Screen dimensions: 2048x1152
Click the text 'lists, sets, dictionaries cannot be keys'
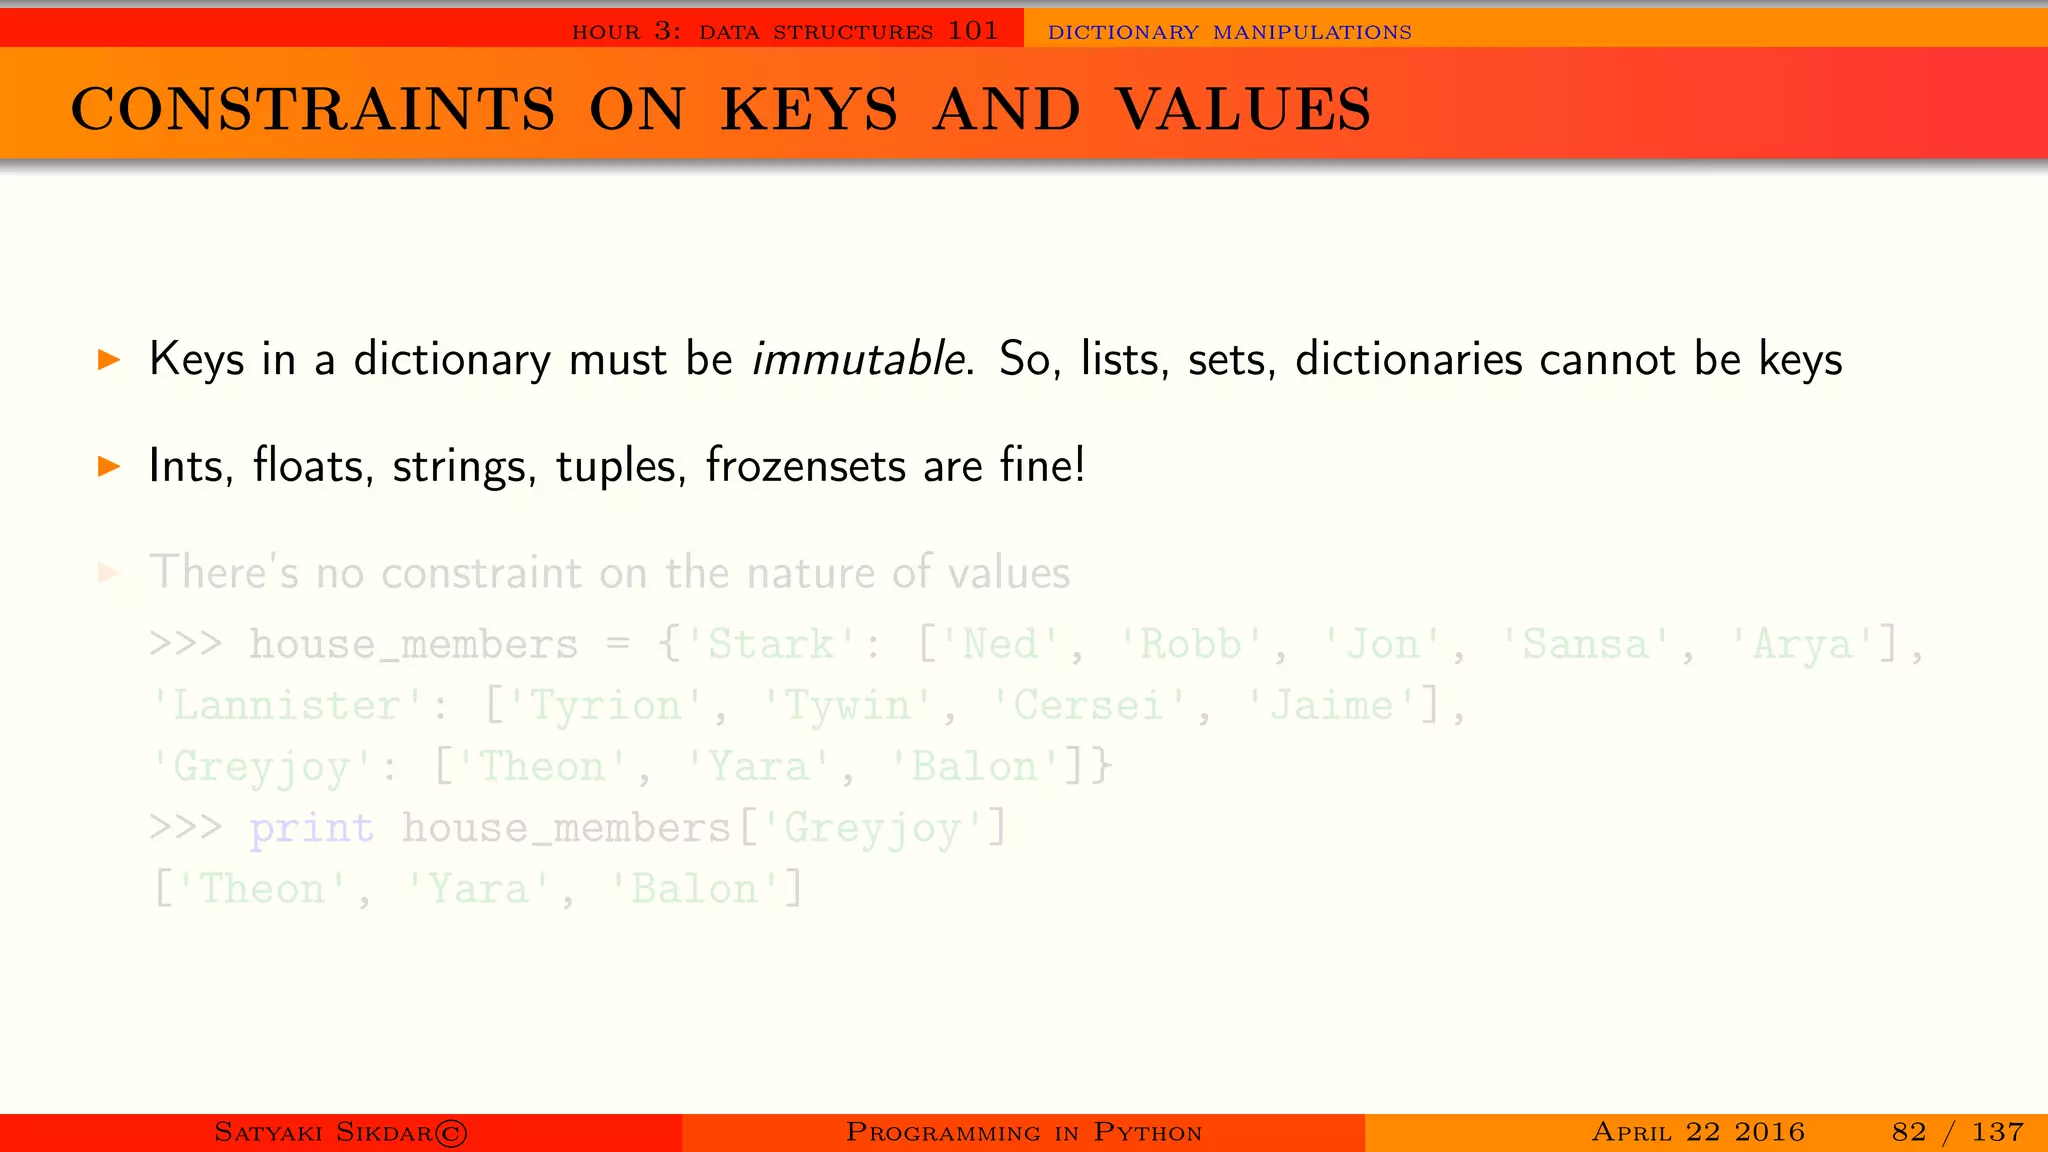[1461, 359]
